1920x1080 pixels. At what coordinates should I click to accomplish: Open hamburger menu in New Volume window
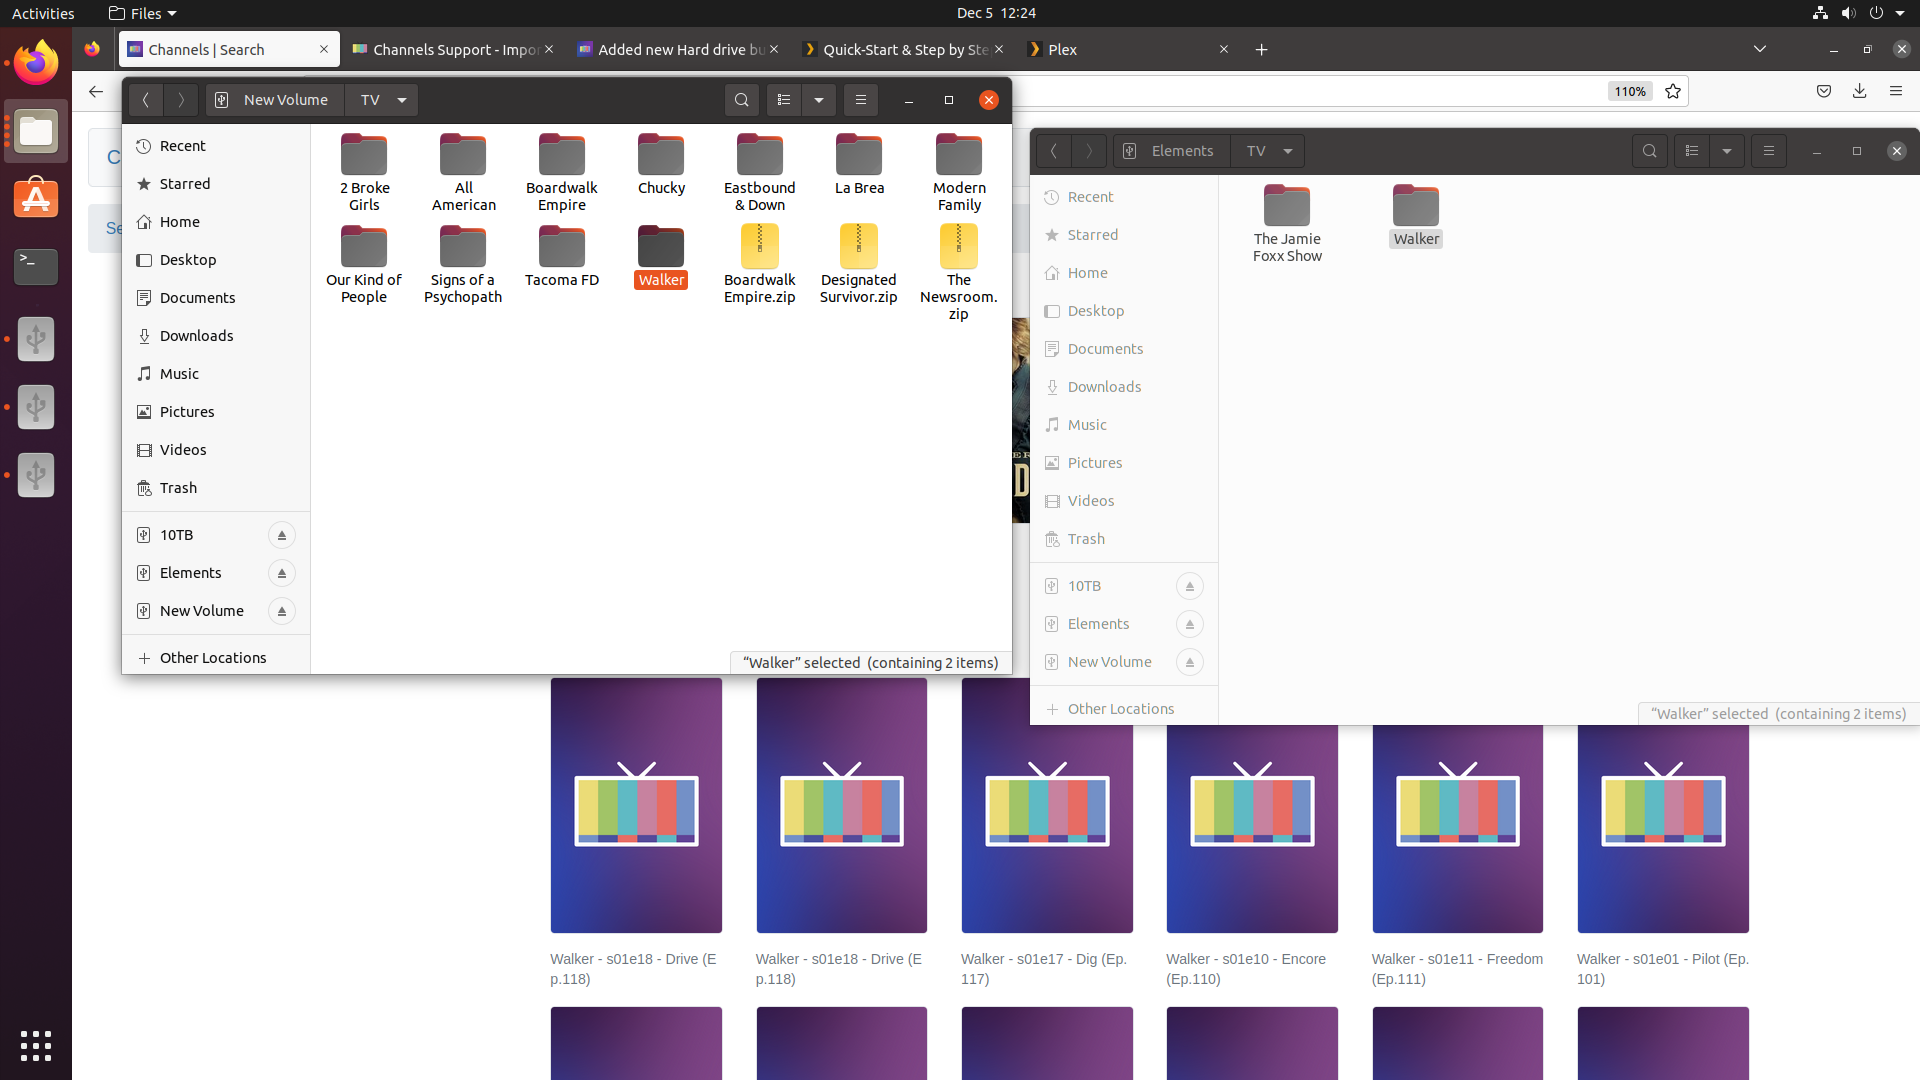tap(861, 100)
